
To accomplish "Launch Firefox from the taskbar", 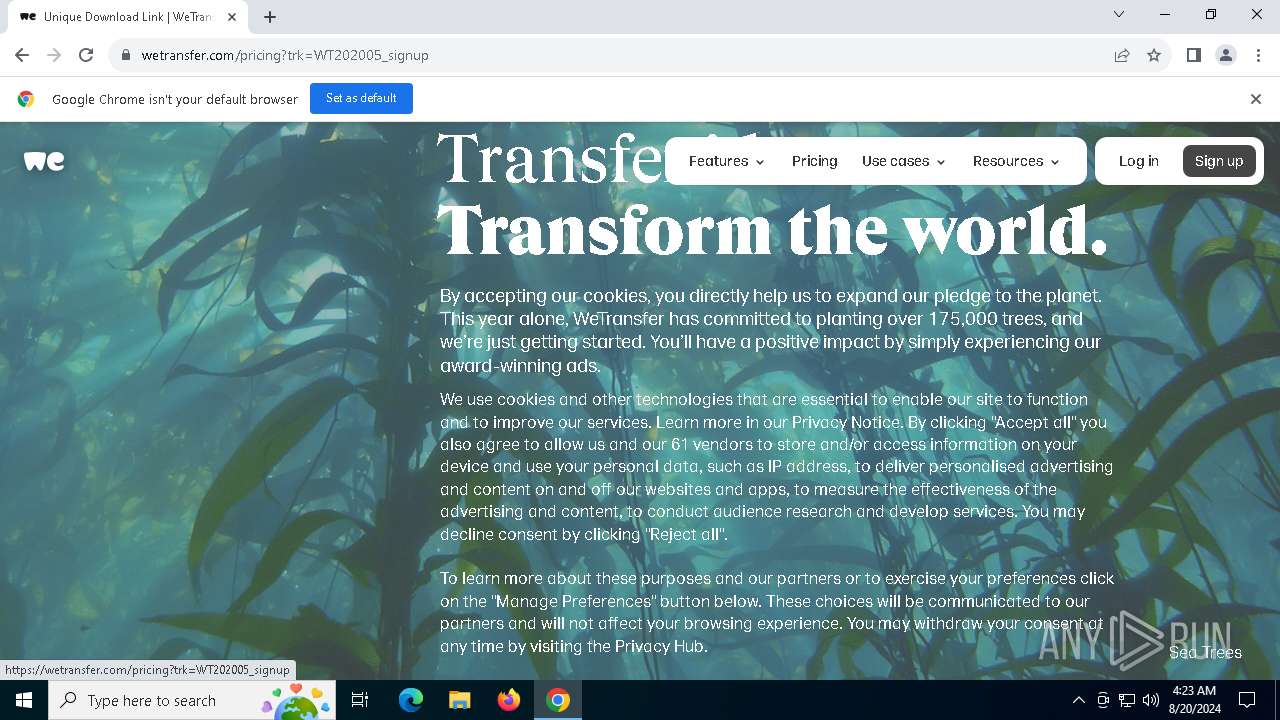I will [508, 700].
